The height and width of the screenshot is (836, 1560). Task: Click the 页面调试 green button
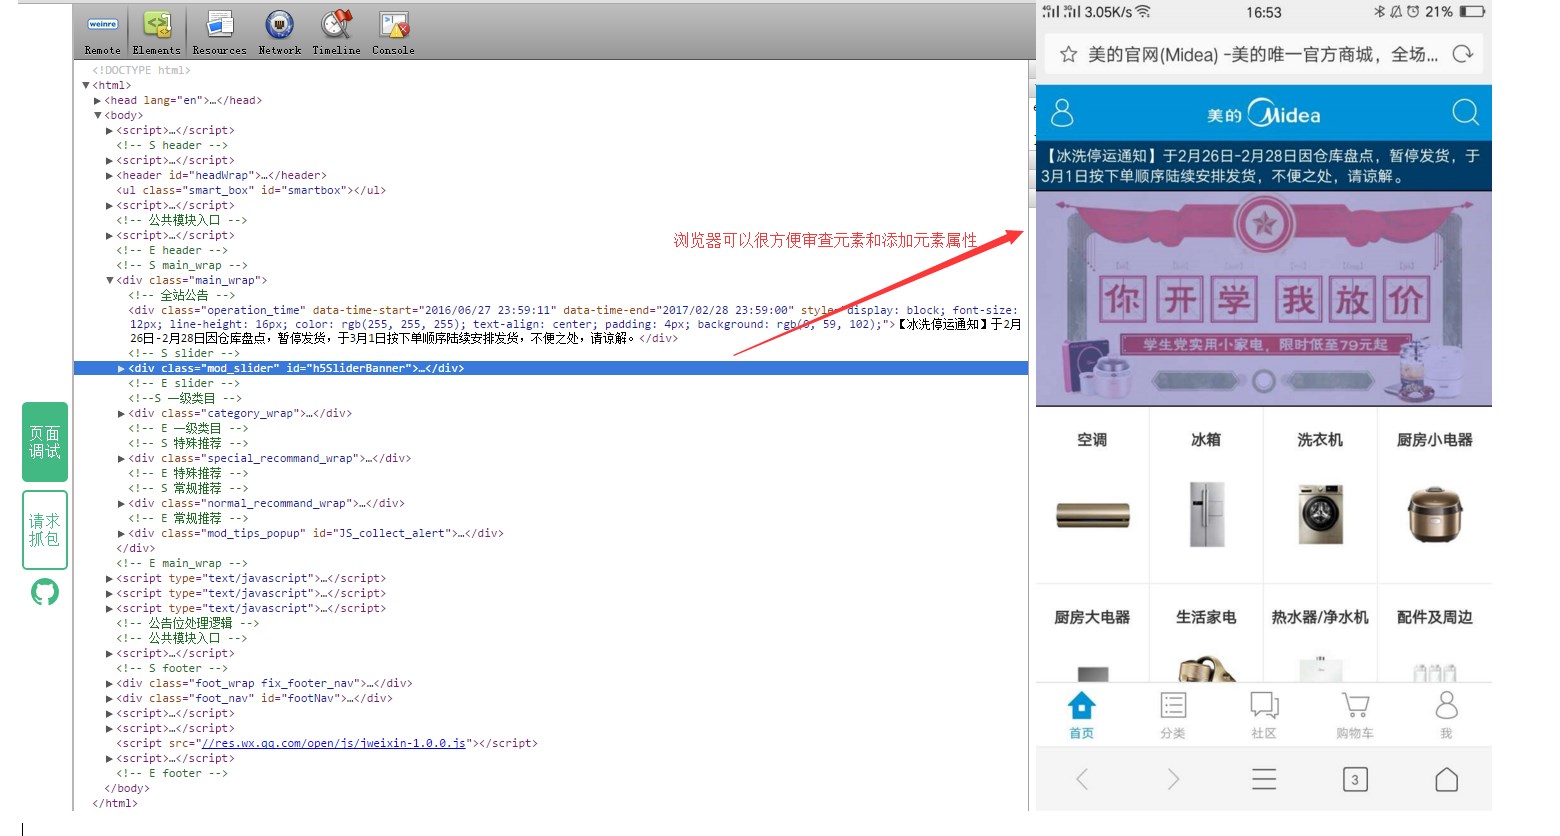45,442
